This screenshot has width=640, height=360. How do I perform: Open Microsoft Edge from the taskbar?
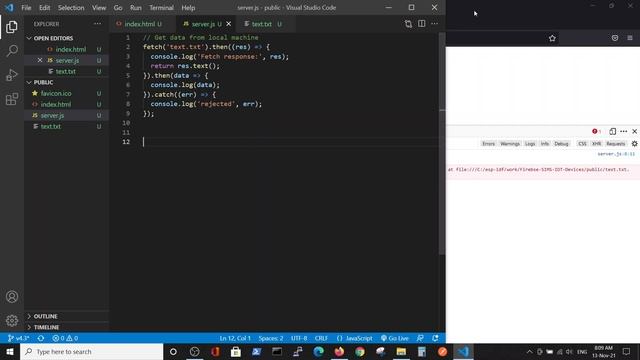coord(318,351)
